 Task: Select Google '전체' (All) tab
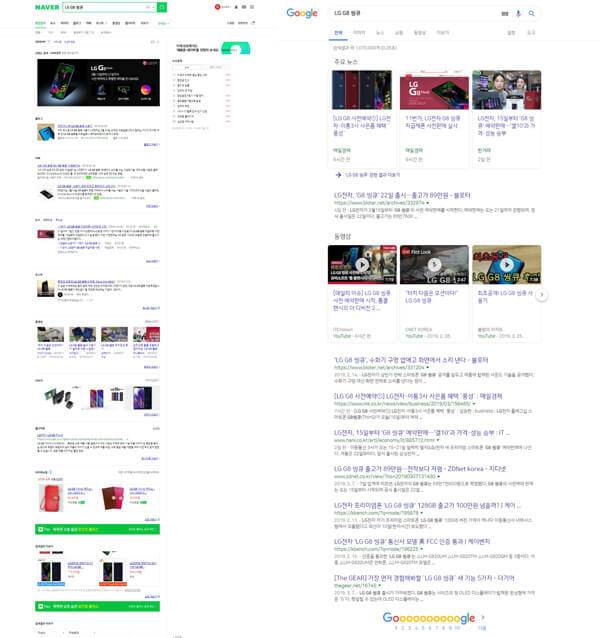click(x=338, y=32)
